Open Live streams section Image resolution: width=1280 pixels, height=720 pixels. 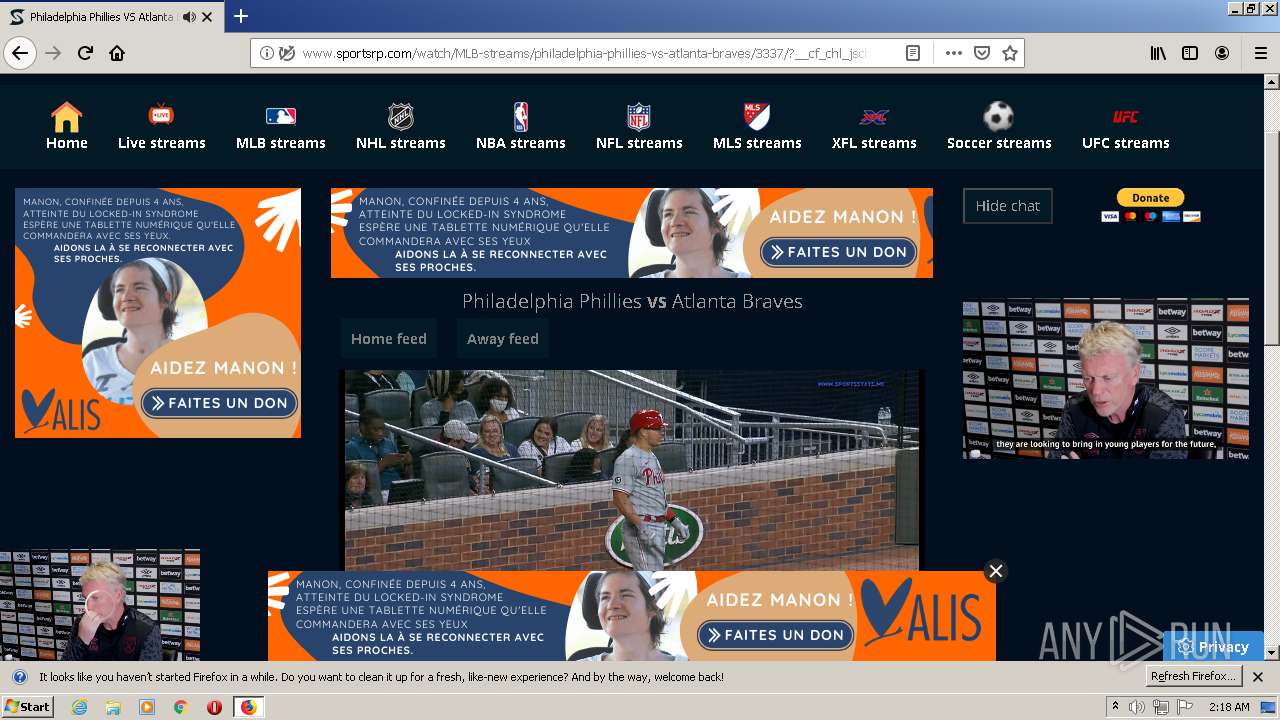(161, 127)
